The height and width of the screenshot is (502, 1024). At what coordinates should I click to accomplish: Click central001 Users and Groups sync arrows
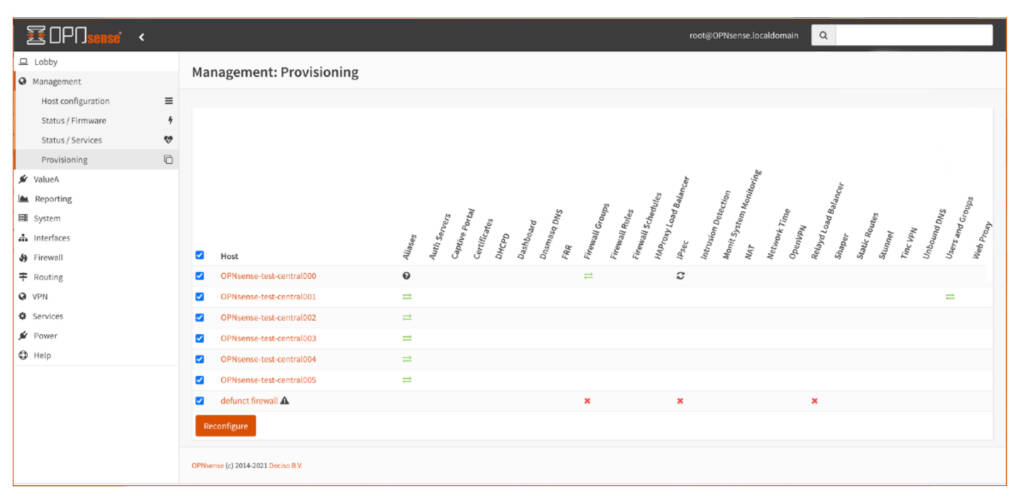[950, 296]
